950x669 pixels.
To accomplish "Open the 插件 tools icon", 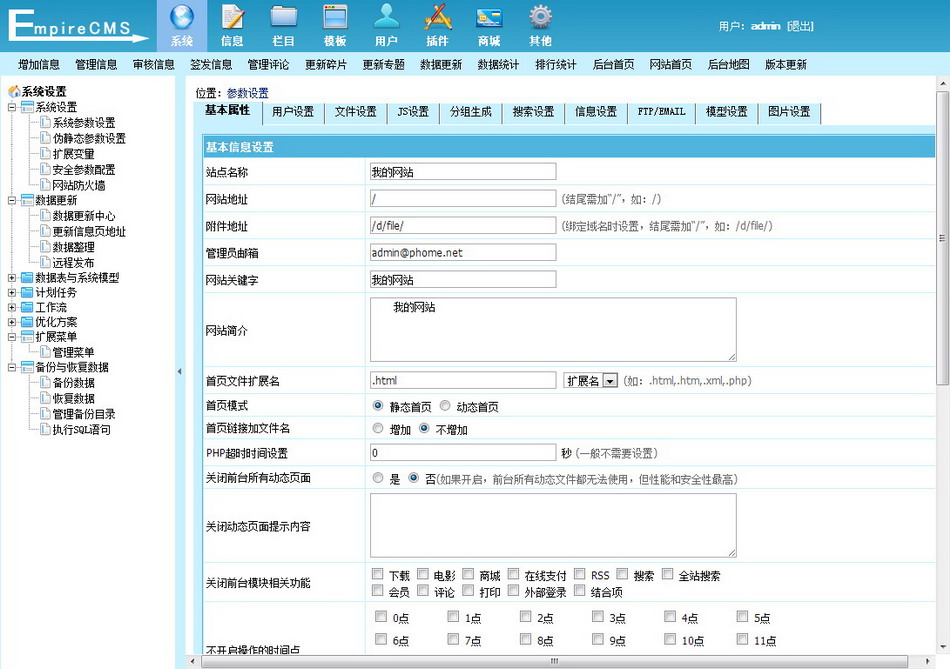I will (x=437, y=18).
